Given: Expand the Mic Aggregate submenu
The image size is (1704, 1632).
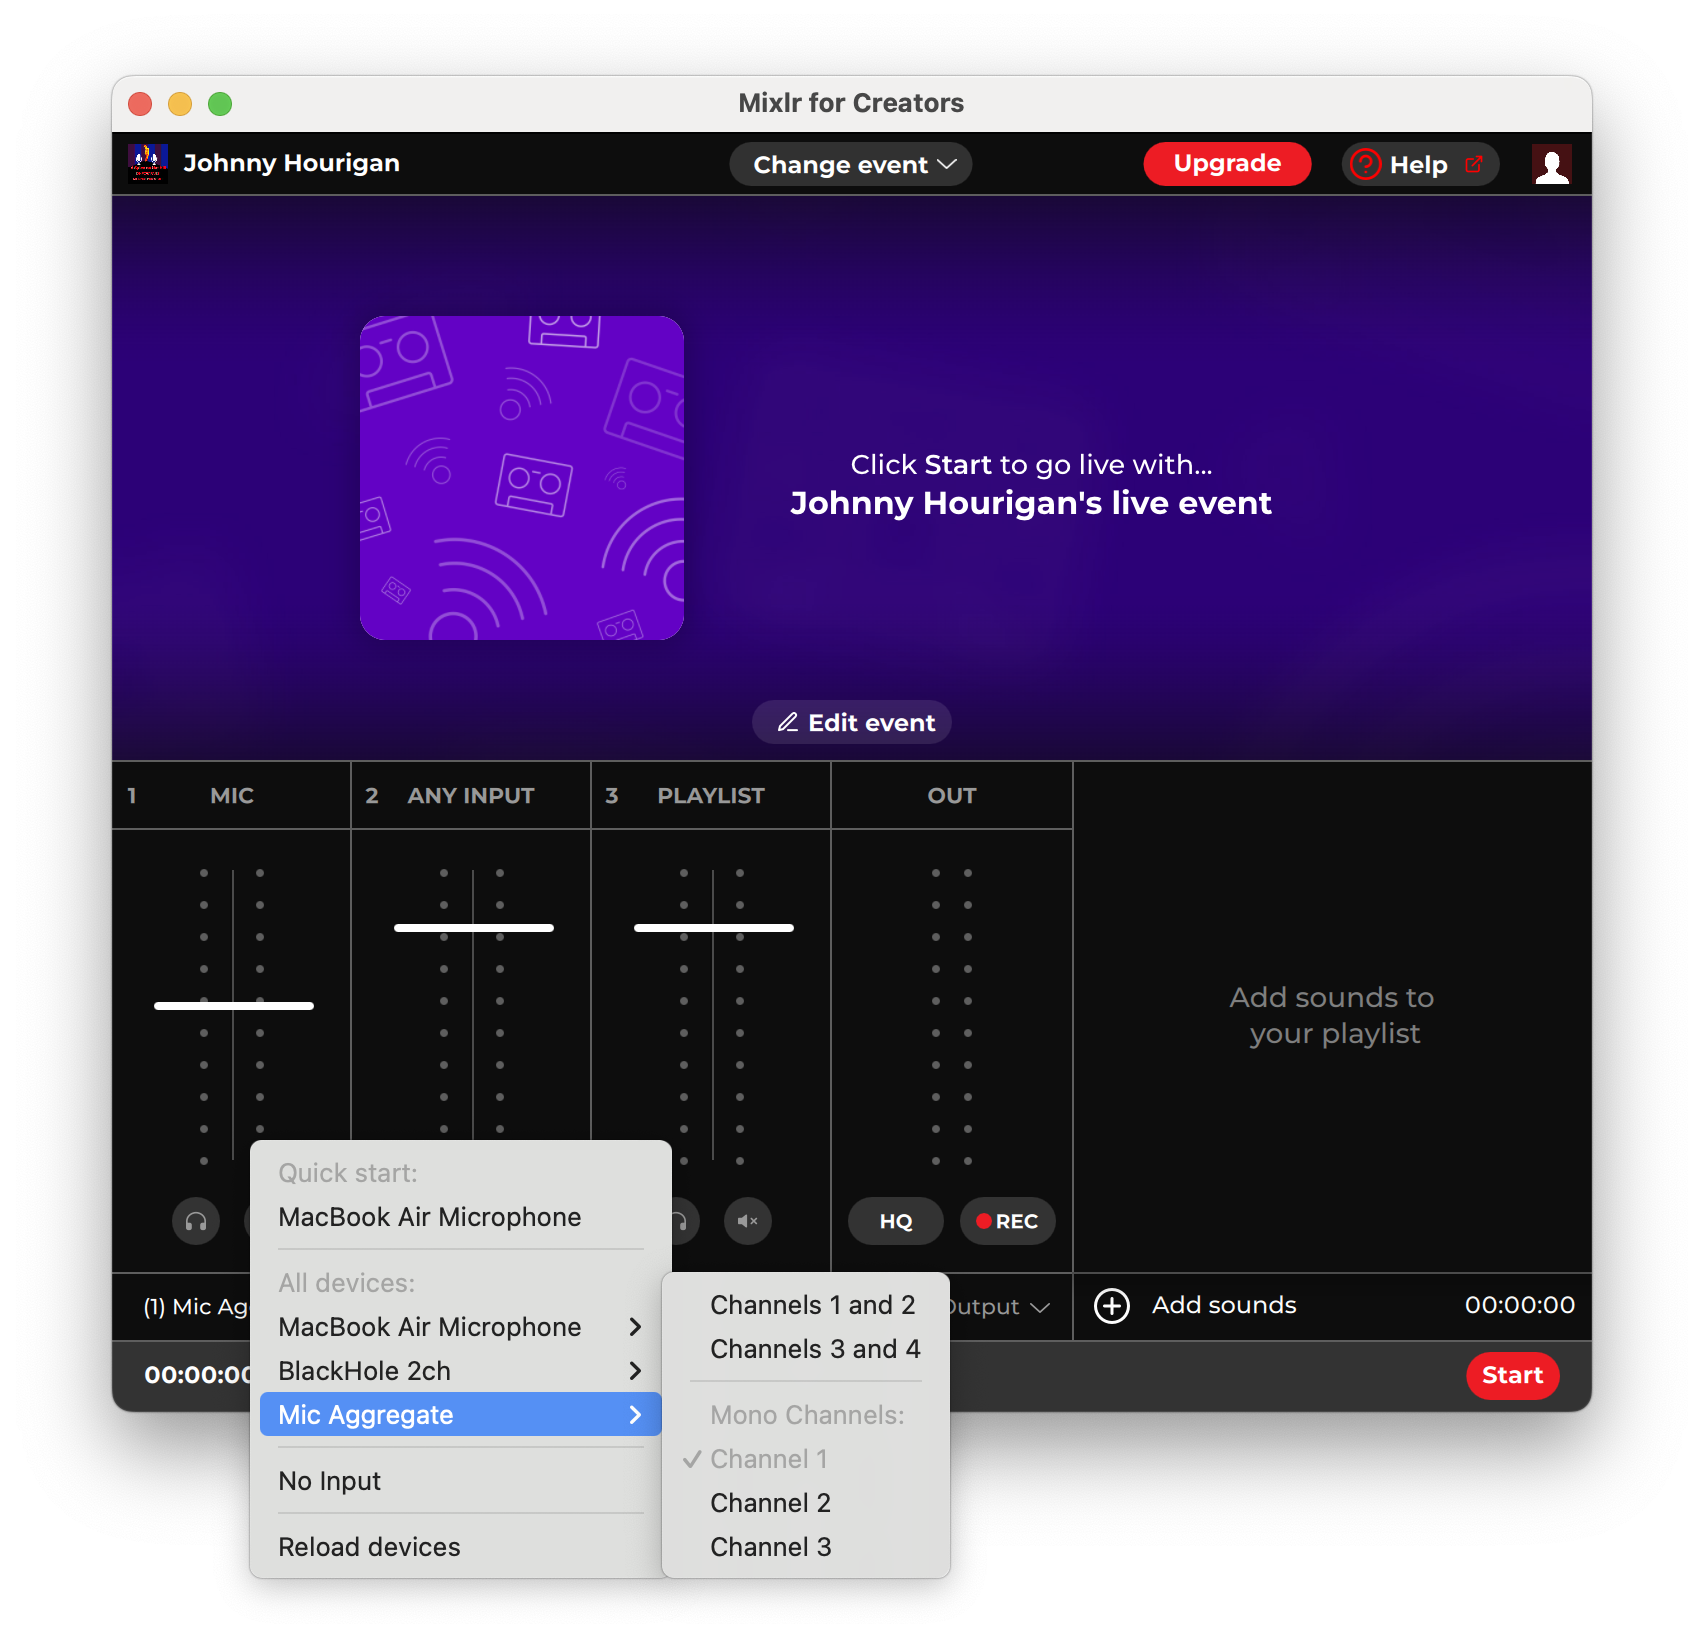Looking at the screenshot, I should [460, 1415].
